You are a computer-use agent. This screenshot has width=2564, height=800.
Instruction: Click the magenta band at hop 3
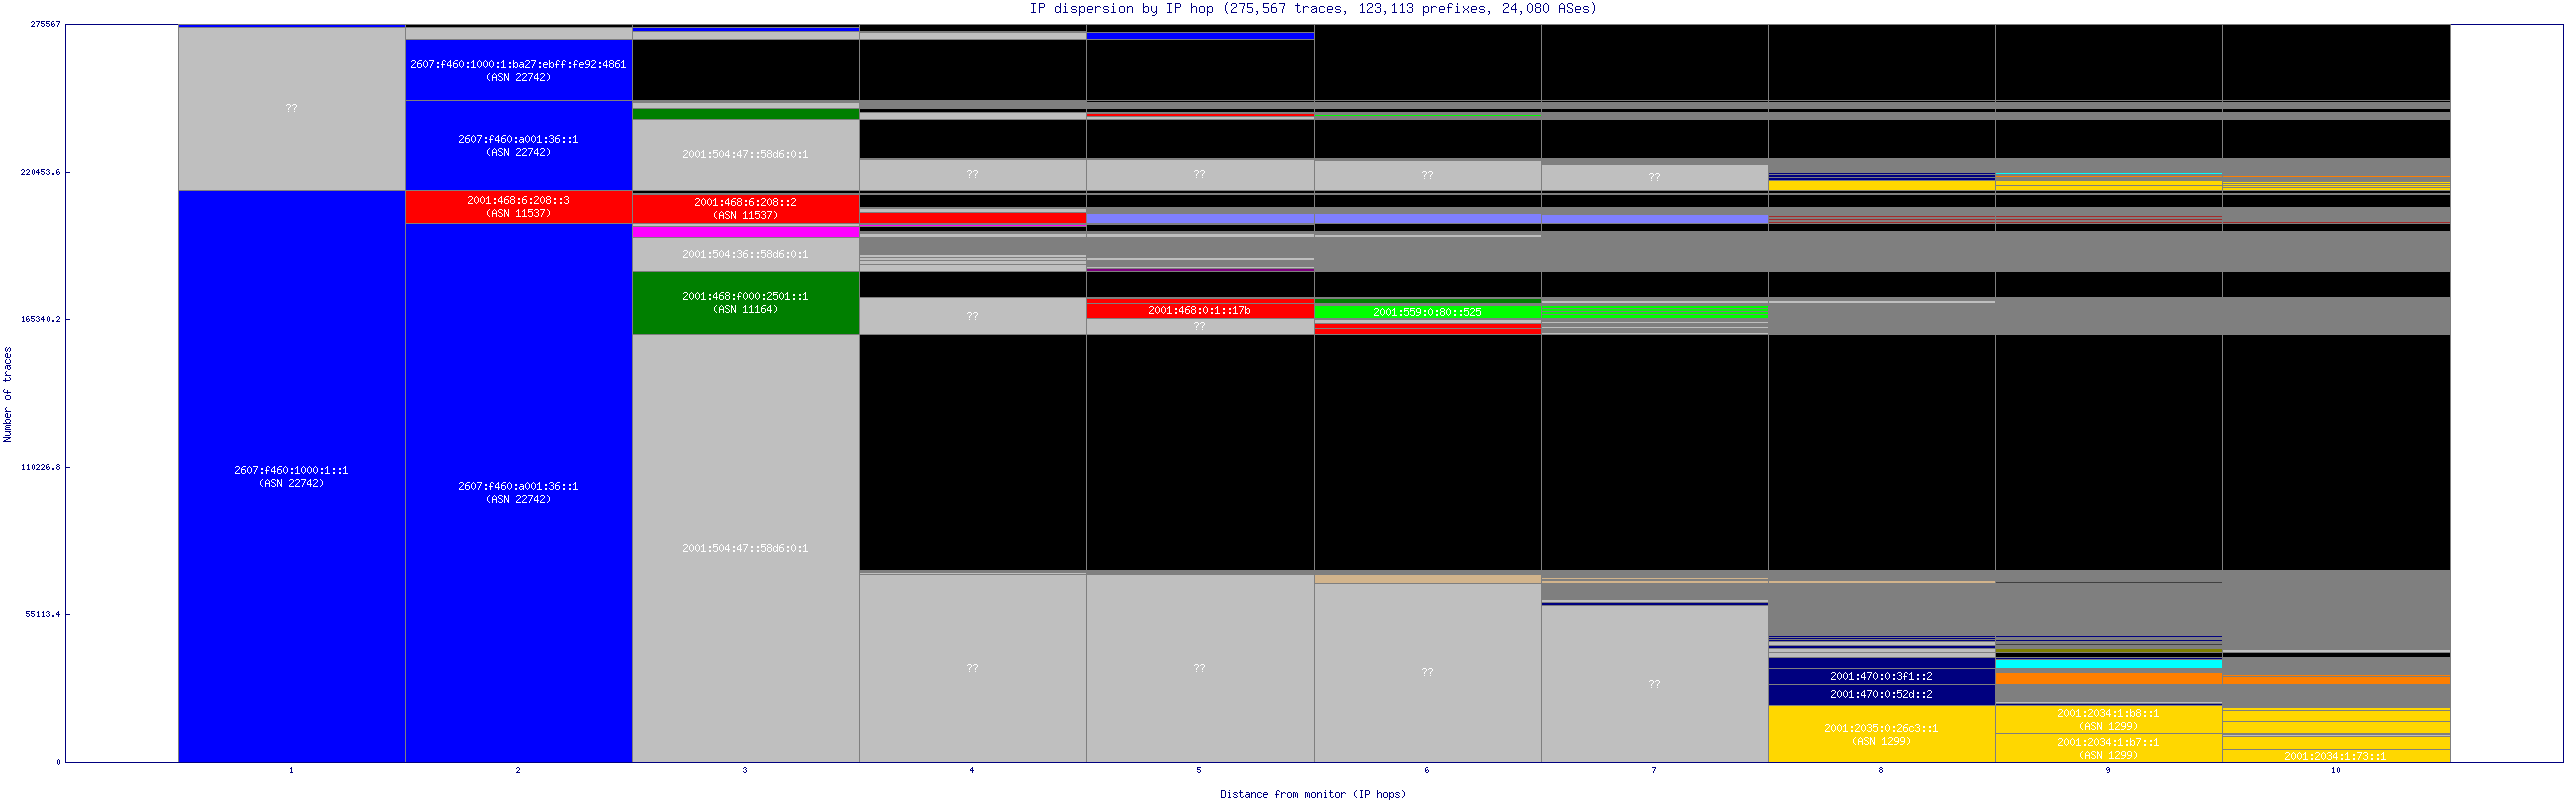coord(745,232)
